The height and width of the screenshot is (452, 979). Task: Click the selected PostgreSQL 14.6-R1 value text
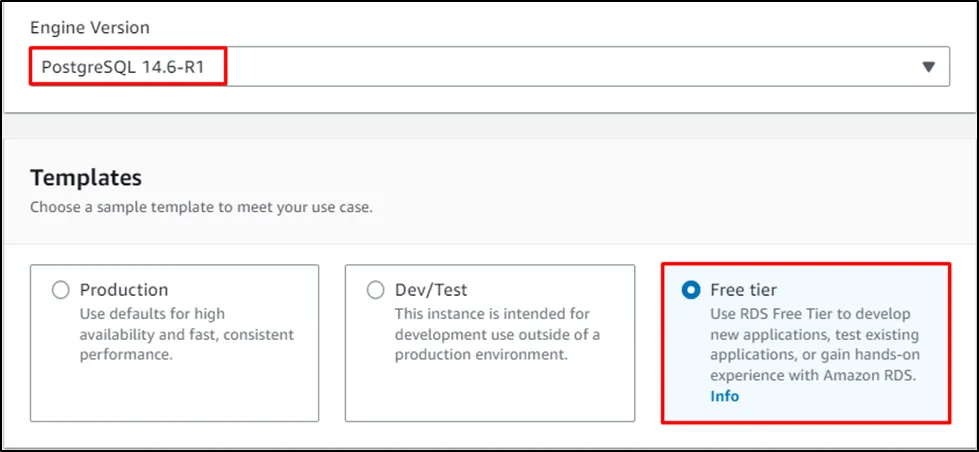124,67
